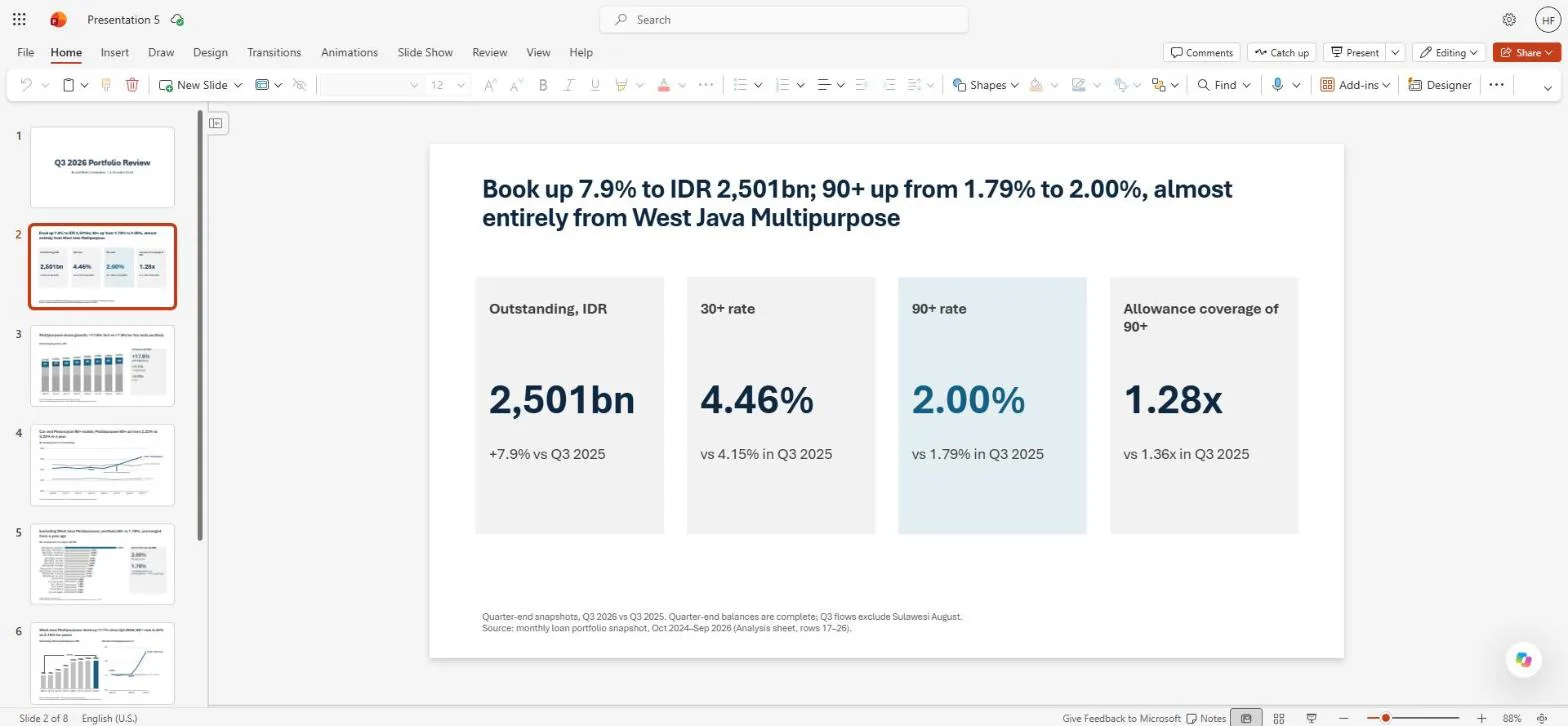Image resolution: width=1568 pixels, height=726 pixels.
Task: Click the account avatar HF
Action: coord(1547,19)
